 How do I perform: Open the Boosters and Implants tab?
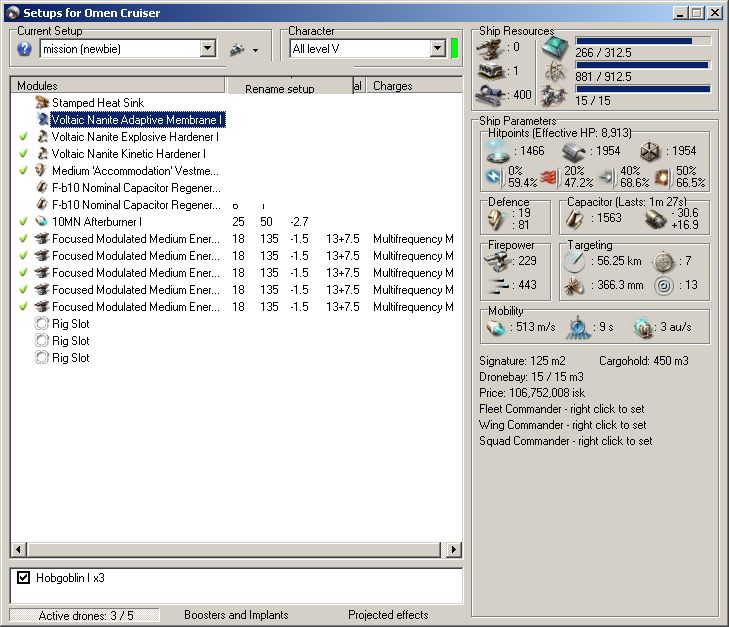click(x=236, y=615)
